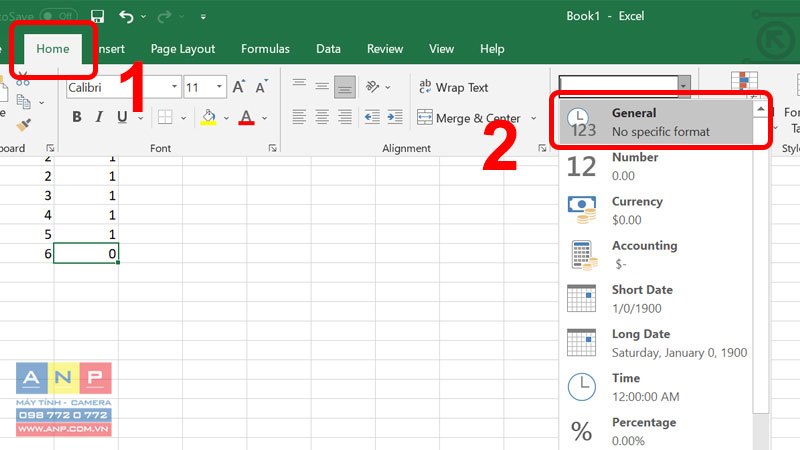Screen dimensions: 800x450
Task: Select the cell containing 0
Action: pyautogui.click(x=86, y=254)
